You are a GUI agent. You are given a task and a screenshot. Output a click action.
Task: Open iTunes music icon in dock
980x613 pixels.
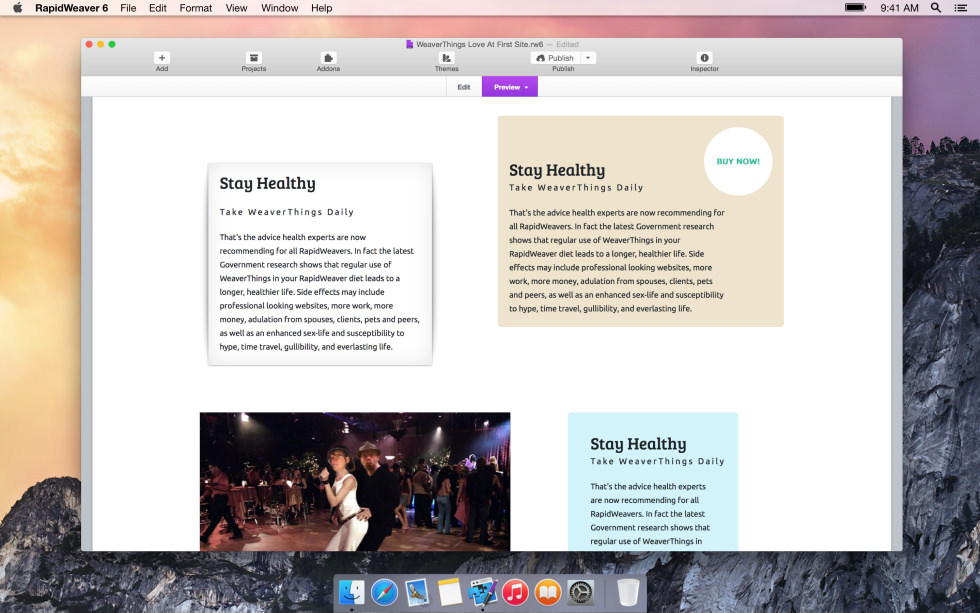(515, 592)
